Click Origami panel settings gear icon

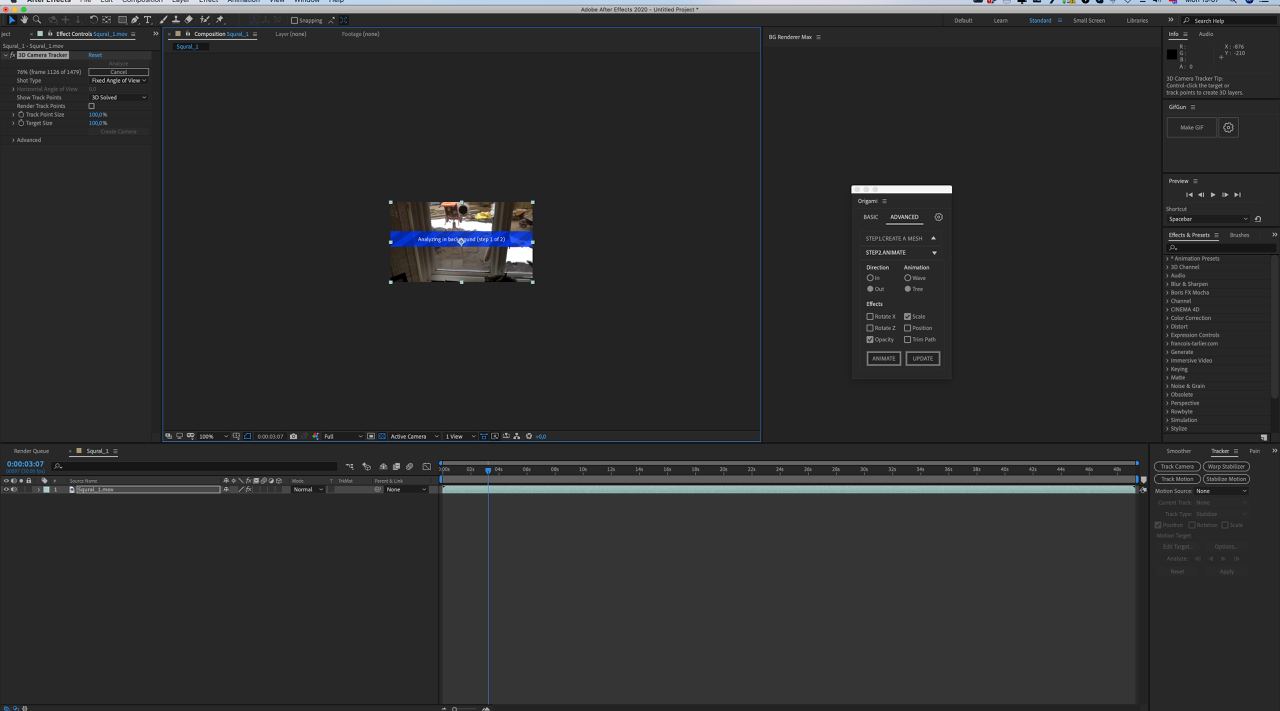(x=938, y=217)
